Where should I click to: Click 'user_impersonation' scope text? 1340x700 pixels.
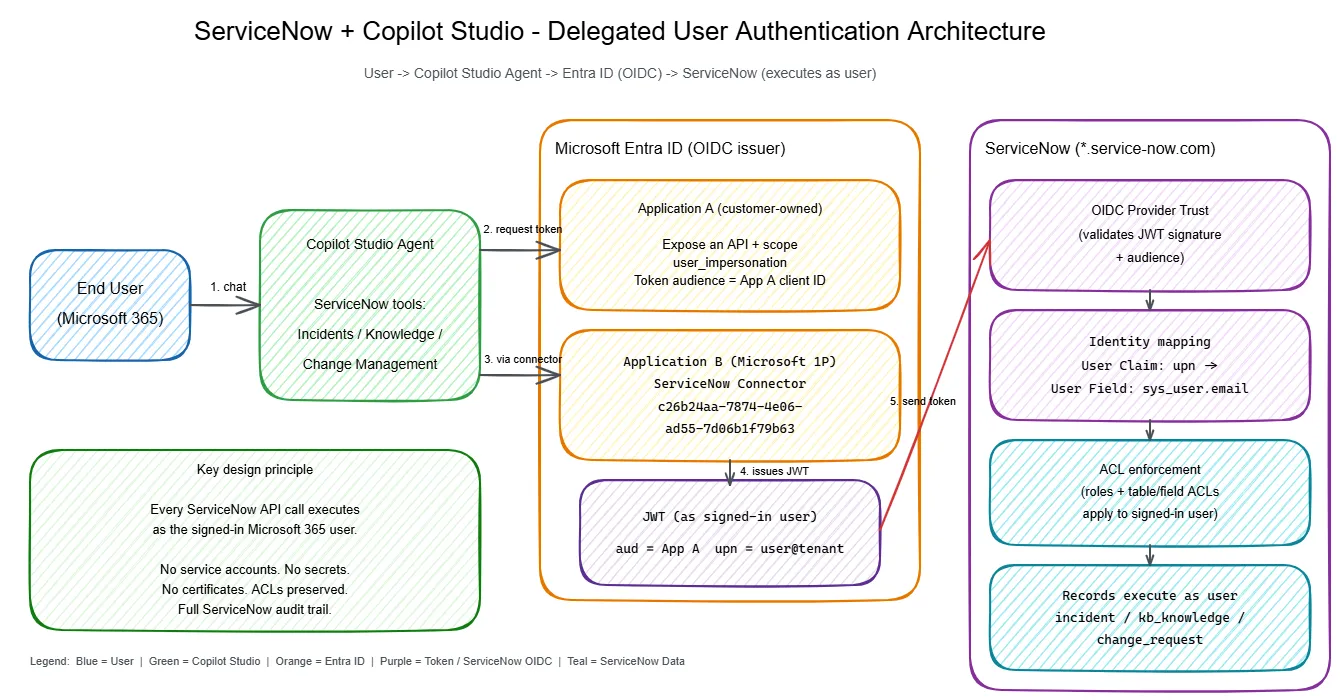tap(730, 263)
